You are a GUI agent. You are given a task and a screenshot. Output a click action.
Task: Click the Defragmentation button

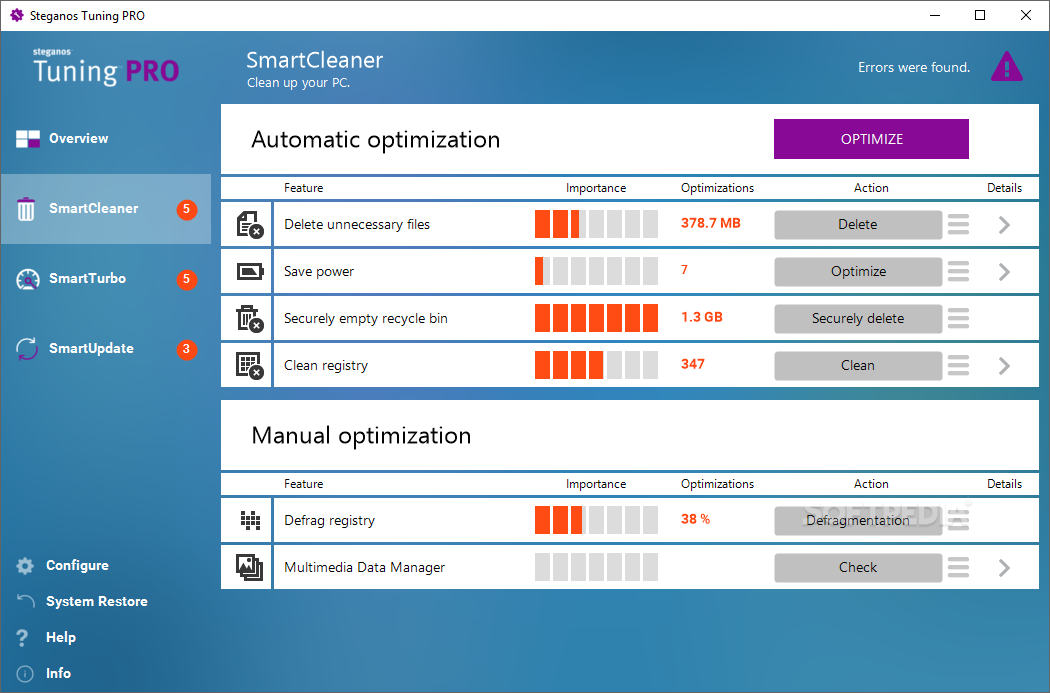(x=858, y=521)
